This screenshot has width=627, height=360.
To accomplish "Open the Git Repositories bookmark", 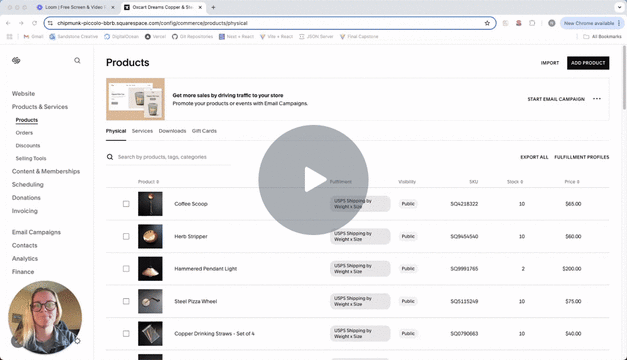I will pyautogui.click(x=192, y=36).
